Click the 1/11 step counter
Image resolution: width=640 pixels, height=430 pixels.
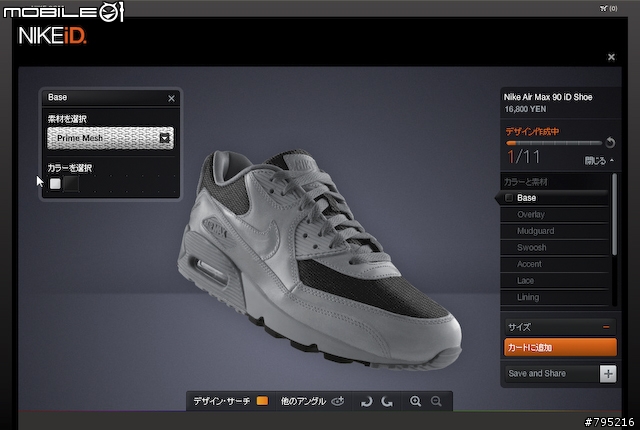[x=523, y=157]
